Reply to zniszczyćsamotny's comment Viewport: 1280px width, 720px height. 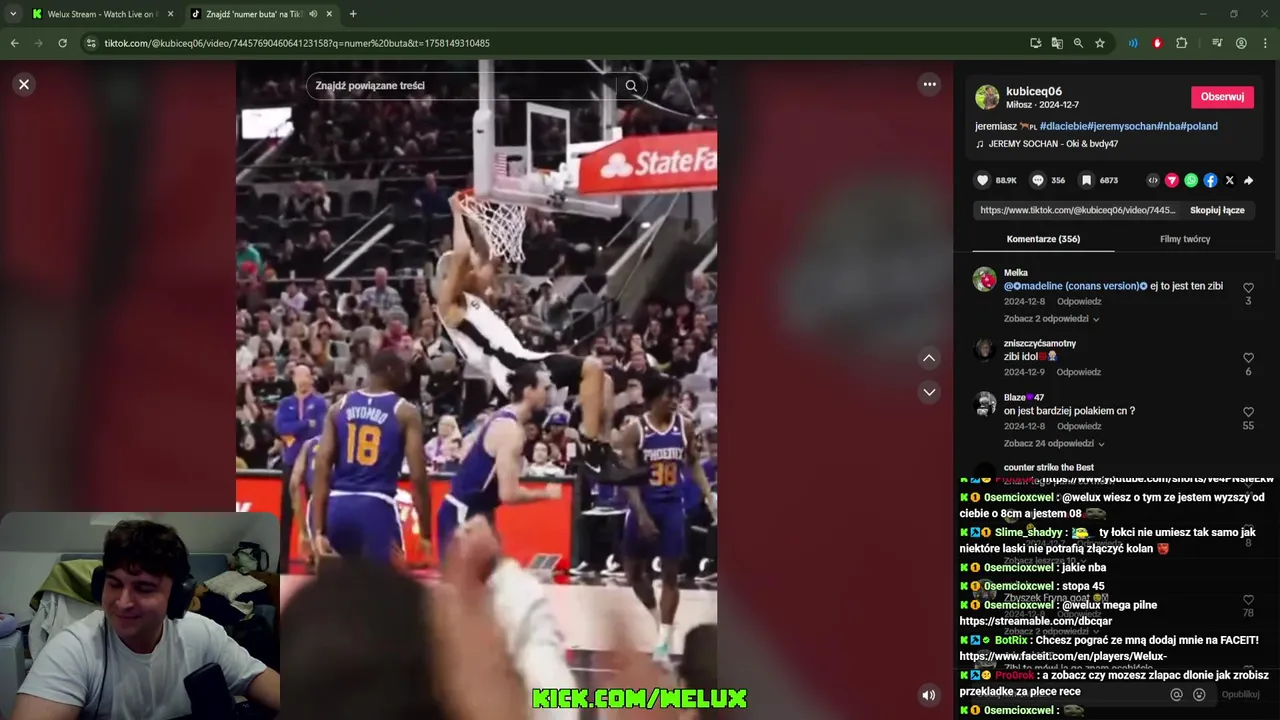(1079, 372)
